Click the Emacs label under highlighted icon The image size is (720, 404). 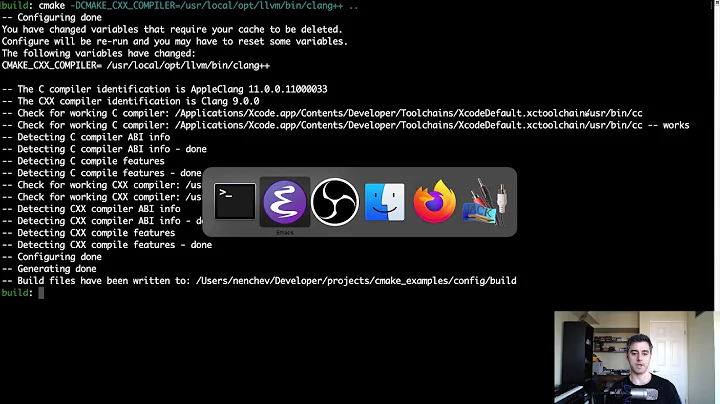tap(284, 231)
